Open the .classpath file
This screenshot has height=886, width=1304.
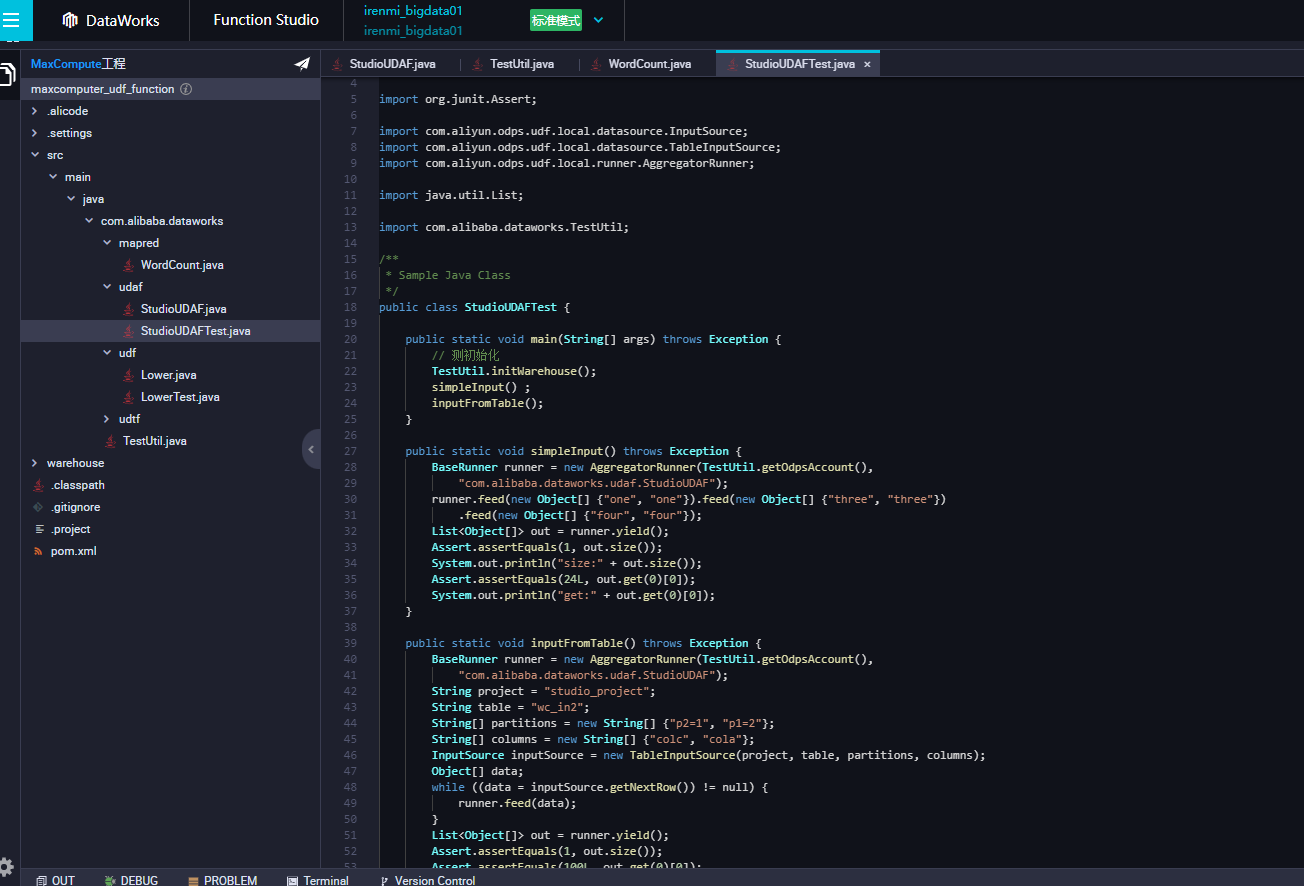click(x=77, y=485)
